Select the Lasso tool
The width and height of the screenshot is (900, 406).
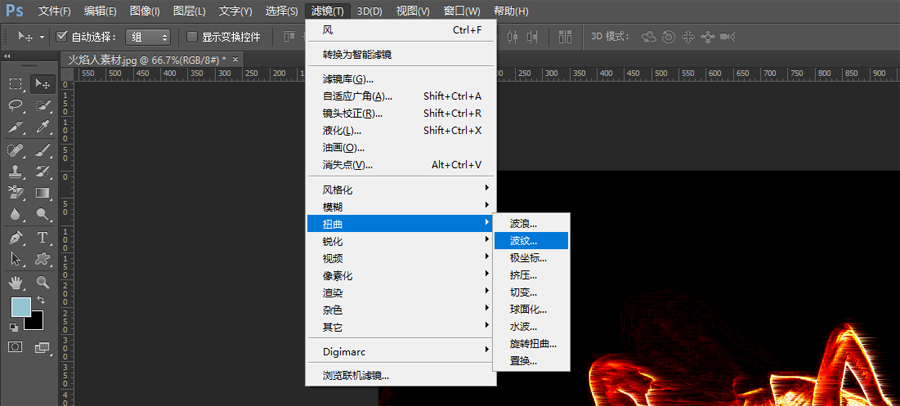pos(15,105)
